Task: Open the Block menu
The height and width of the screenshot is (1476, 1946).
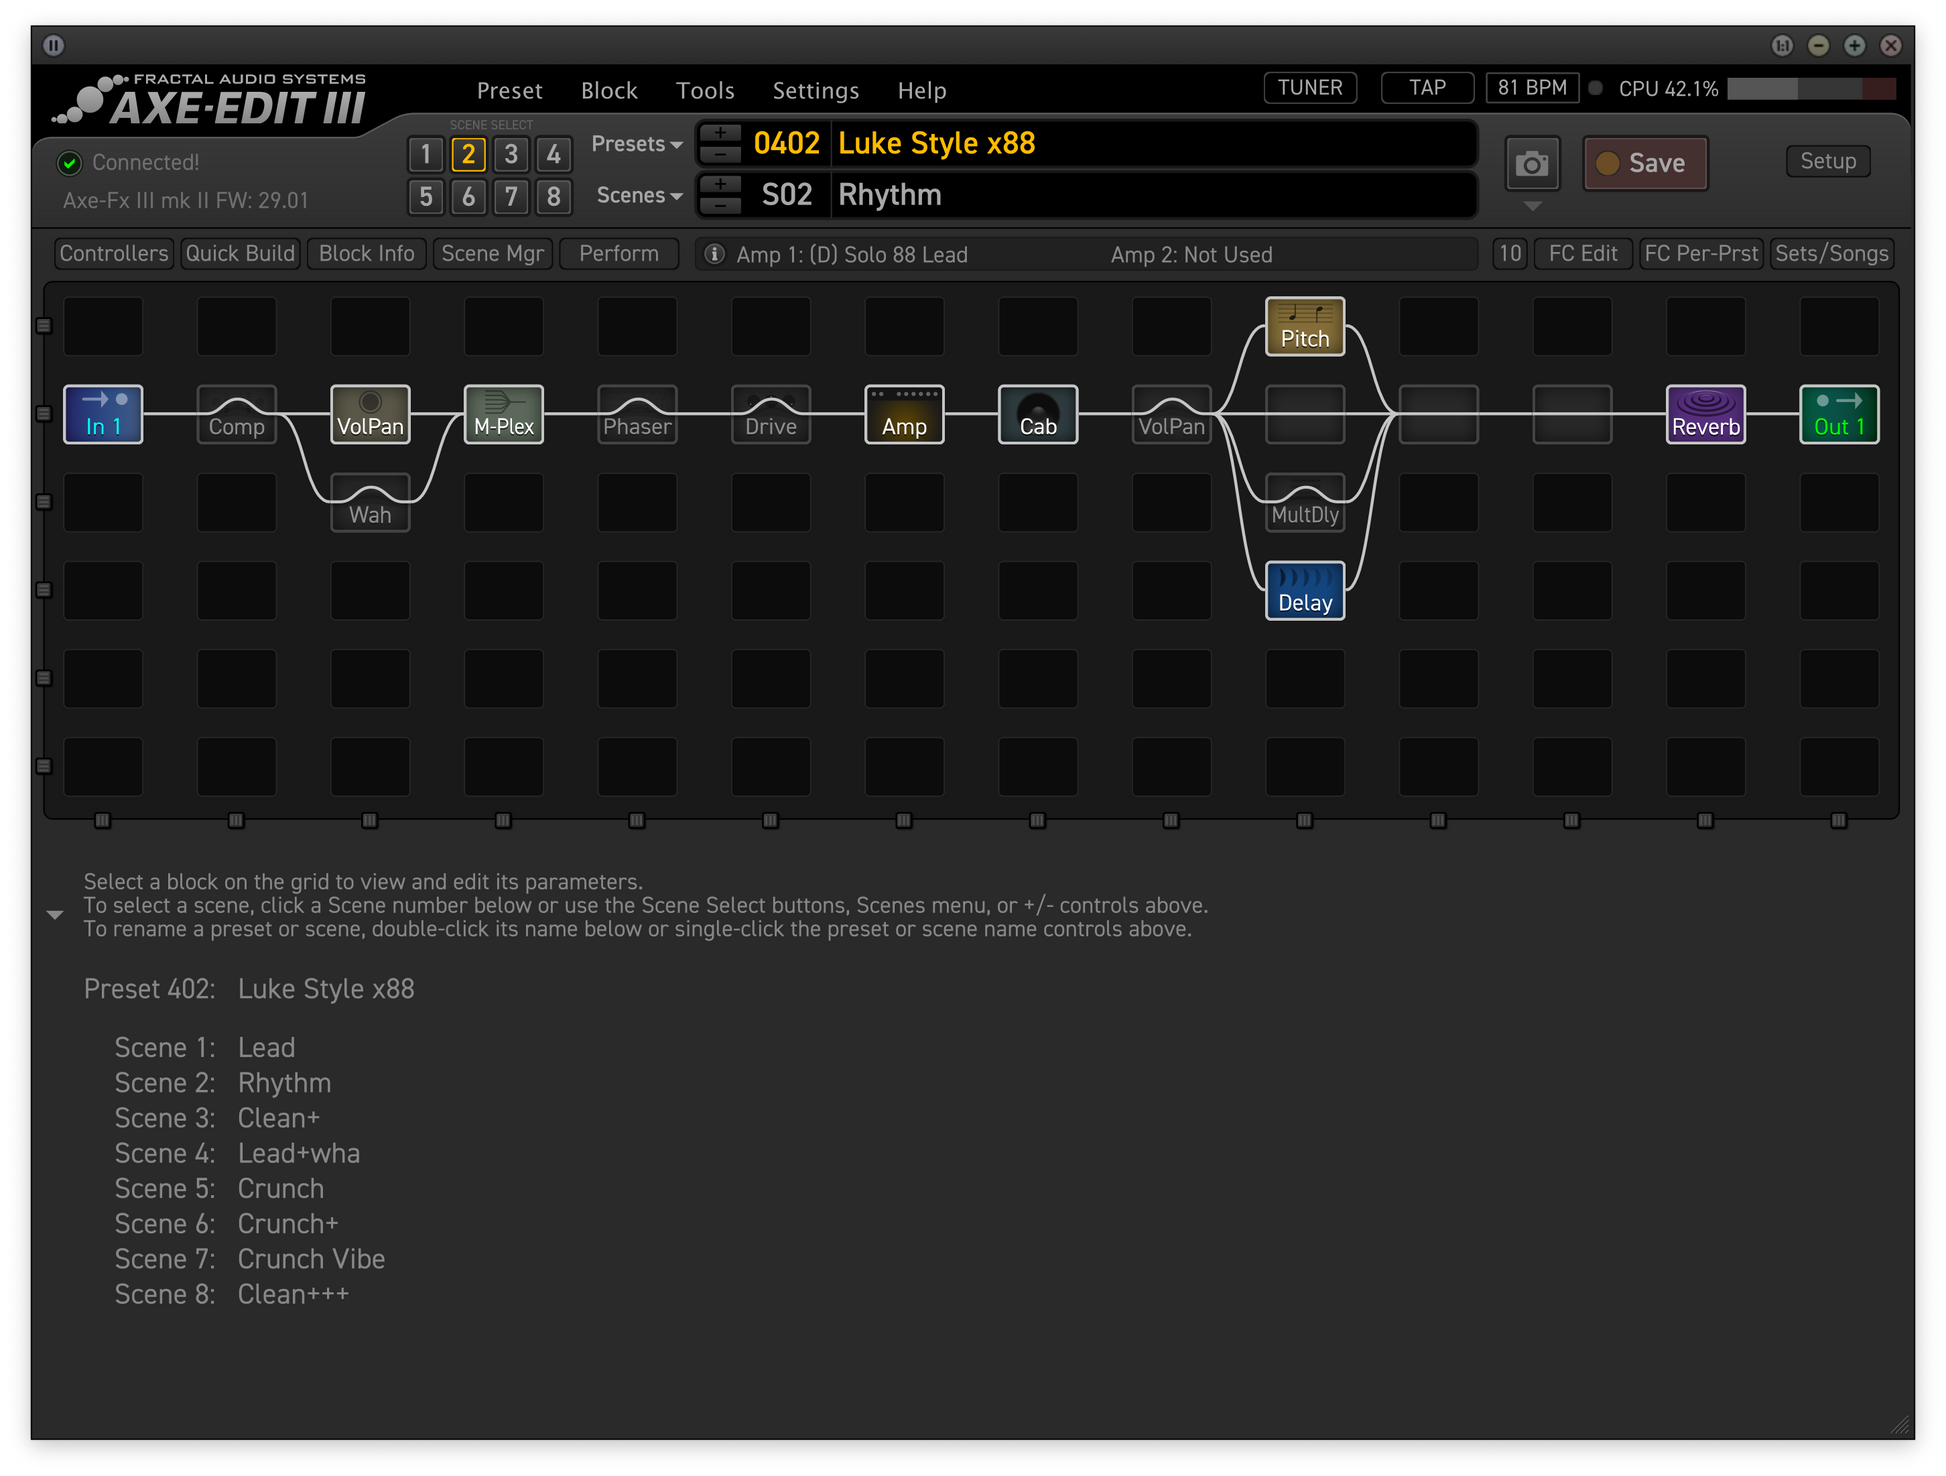Action: click(609, 91)
